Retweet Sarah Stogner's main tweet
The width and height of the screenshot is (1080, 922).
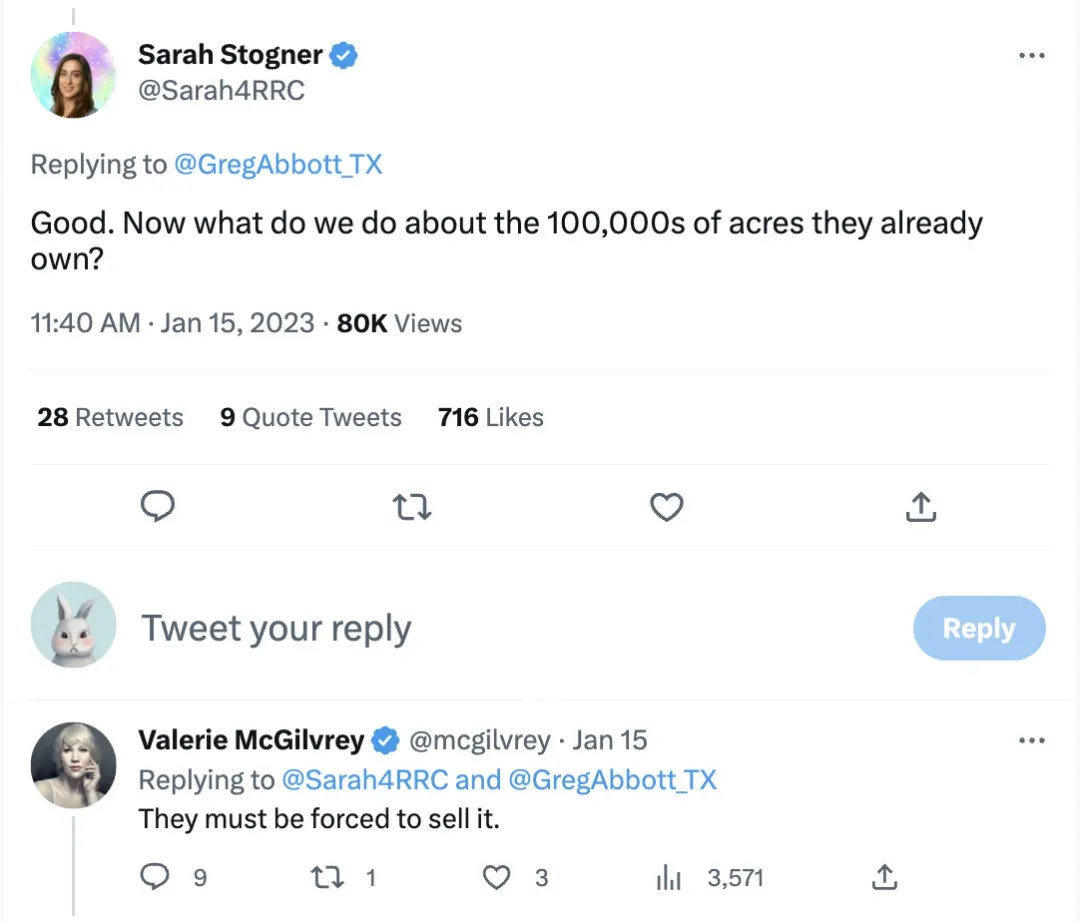pyautogui.click(x=413, y=508)
